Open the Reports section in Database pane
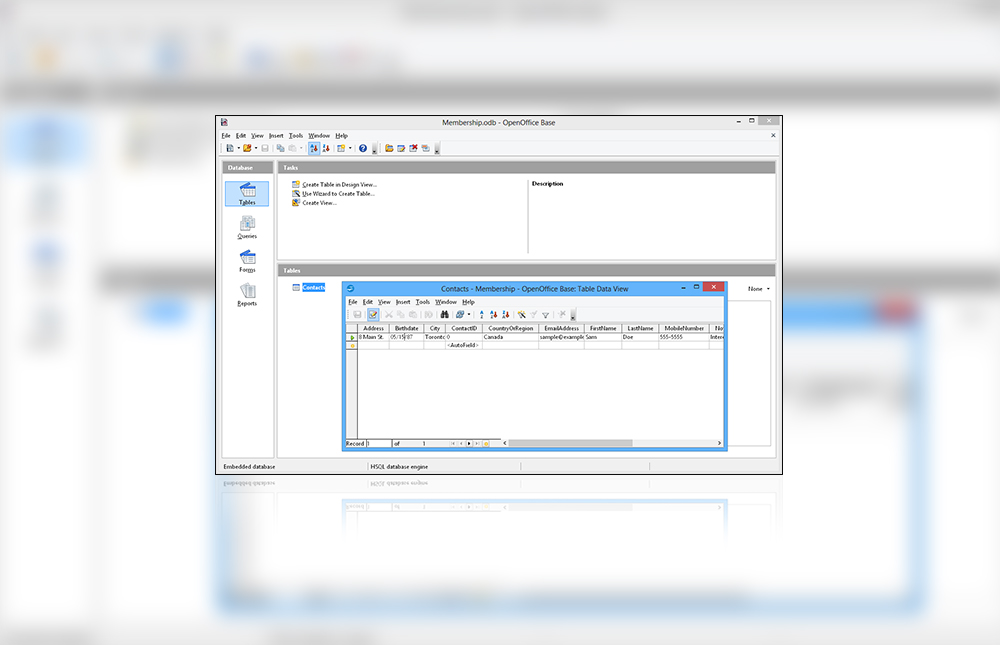 tap(247, 295)
